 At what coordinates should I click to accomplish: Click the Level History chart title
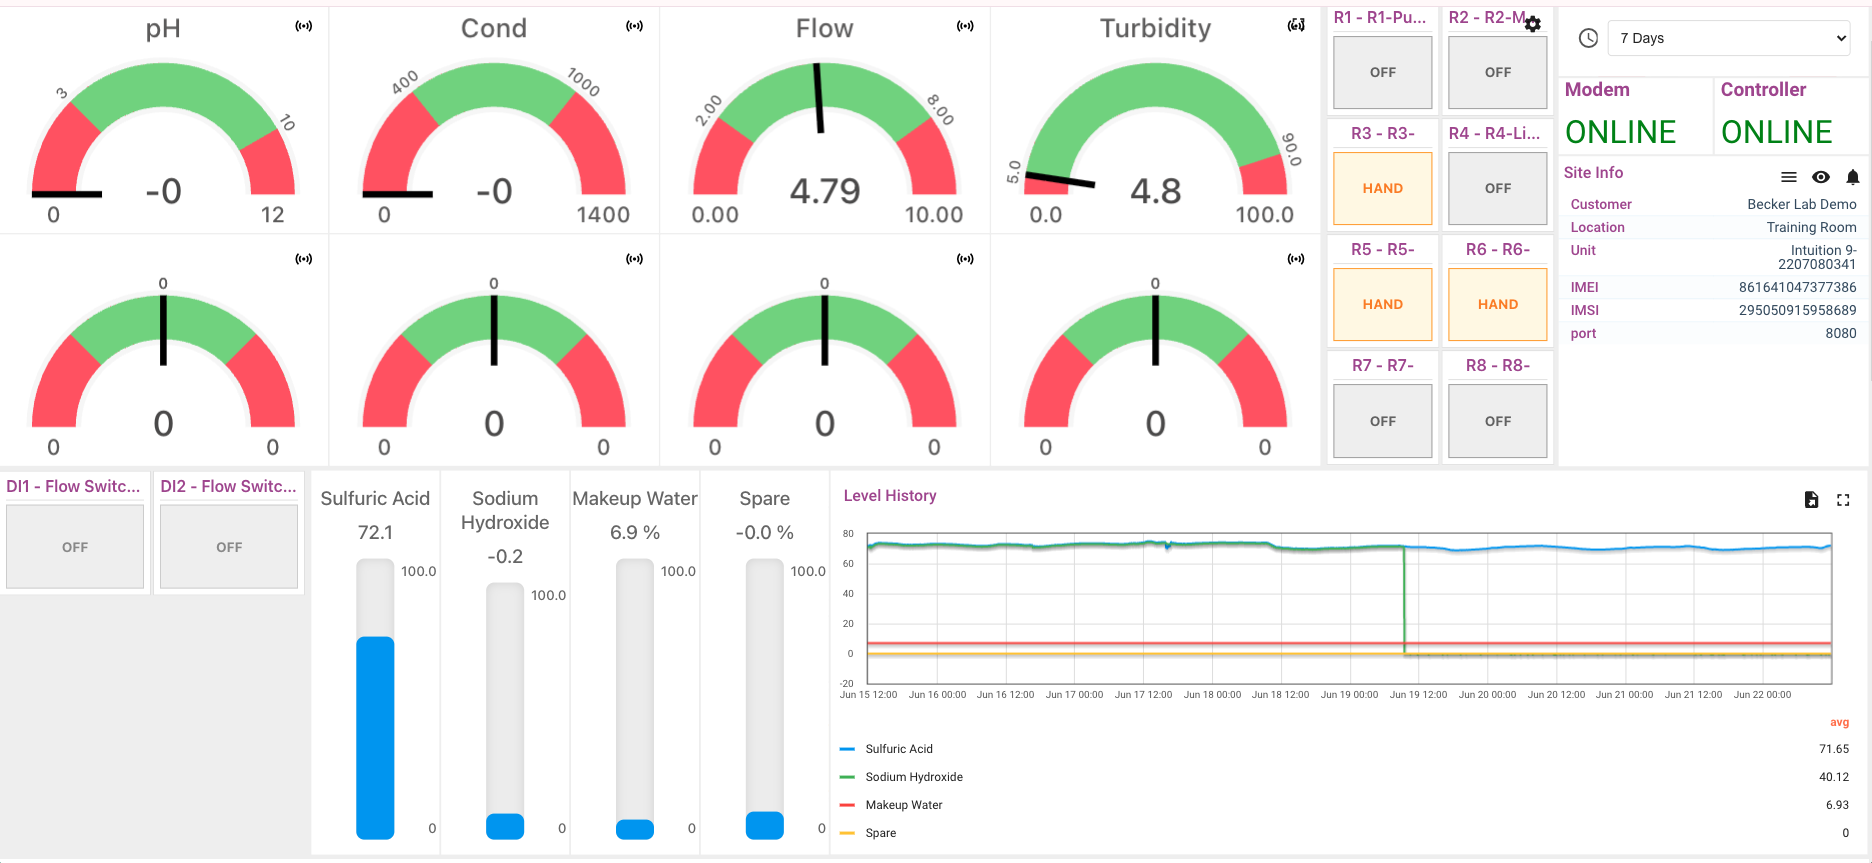890,496
